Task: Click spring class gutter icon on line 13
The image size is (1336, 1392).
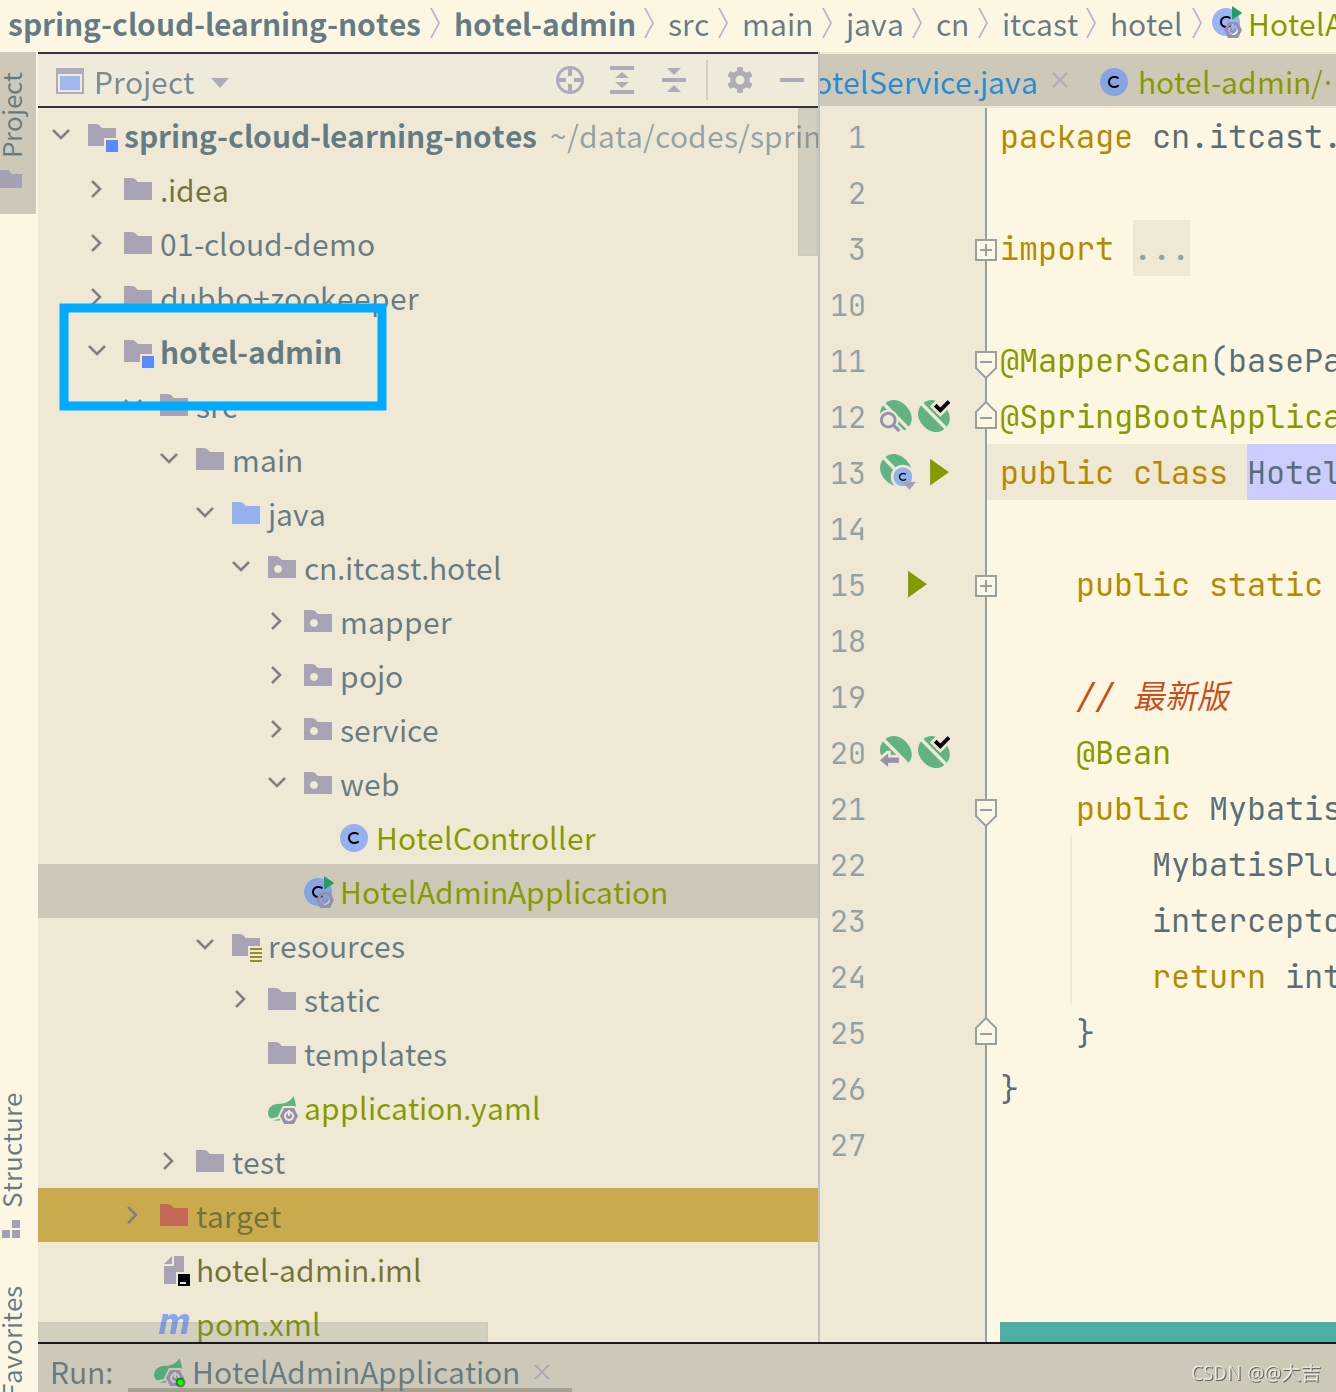Action: coord(897,471)
